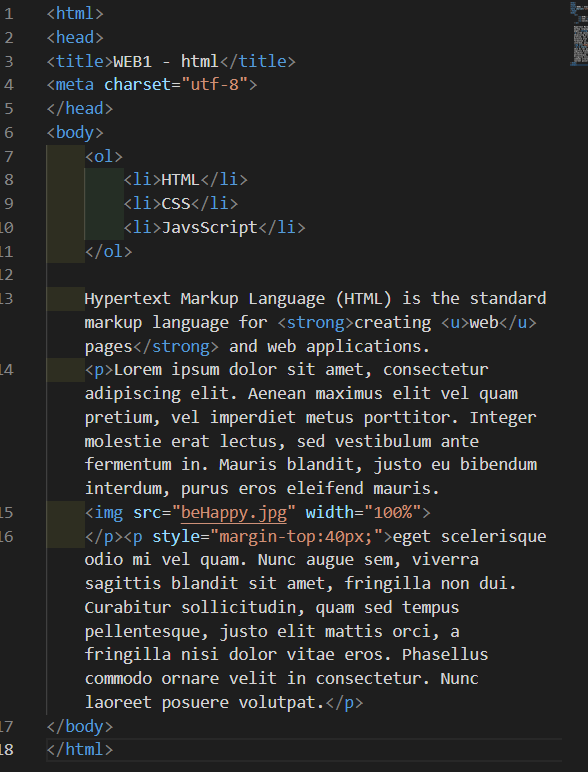The width and height of the screenshot is (588, 772).
Task: Click the closing body tag
Action: coord(80,726)
